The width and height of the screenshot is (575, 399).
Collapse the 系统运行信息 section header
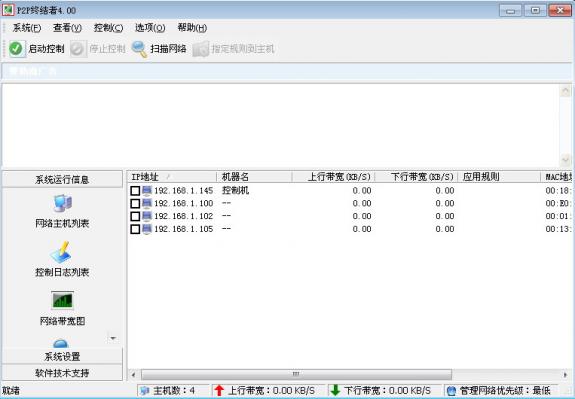62,179
